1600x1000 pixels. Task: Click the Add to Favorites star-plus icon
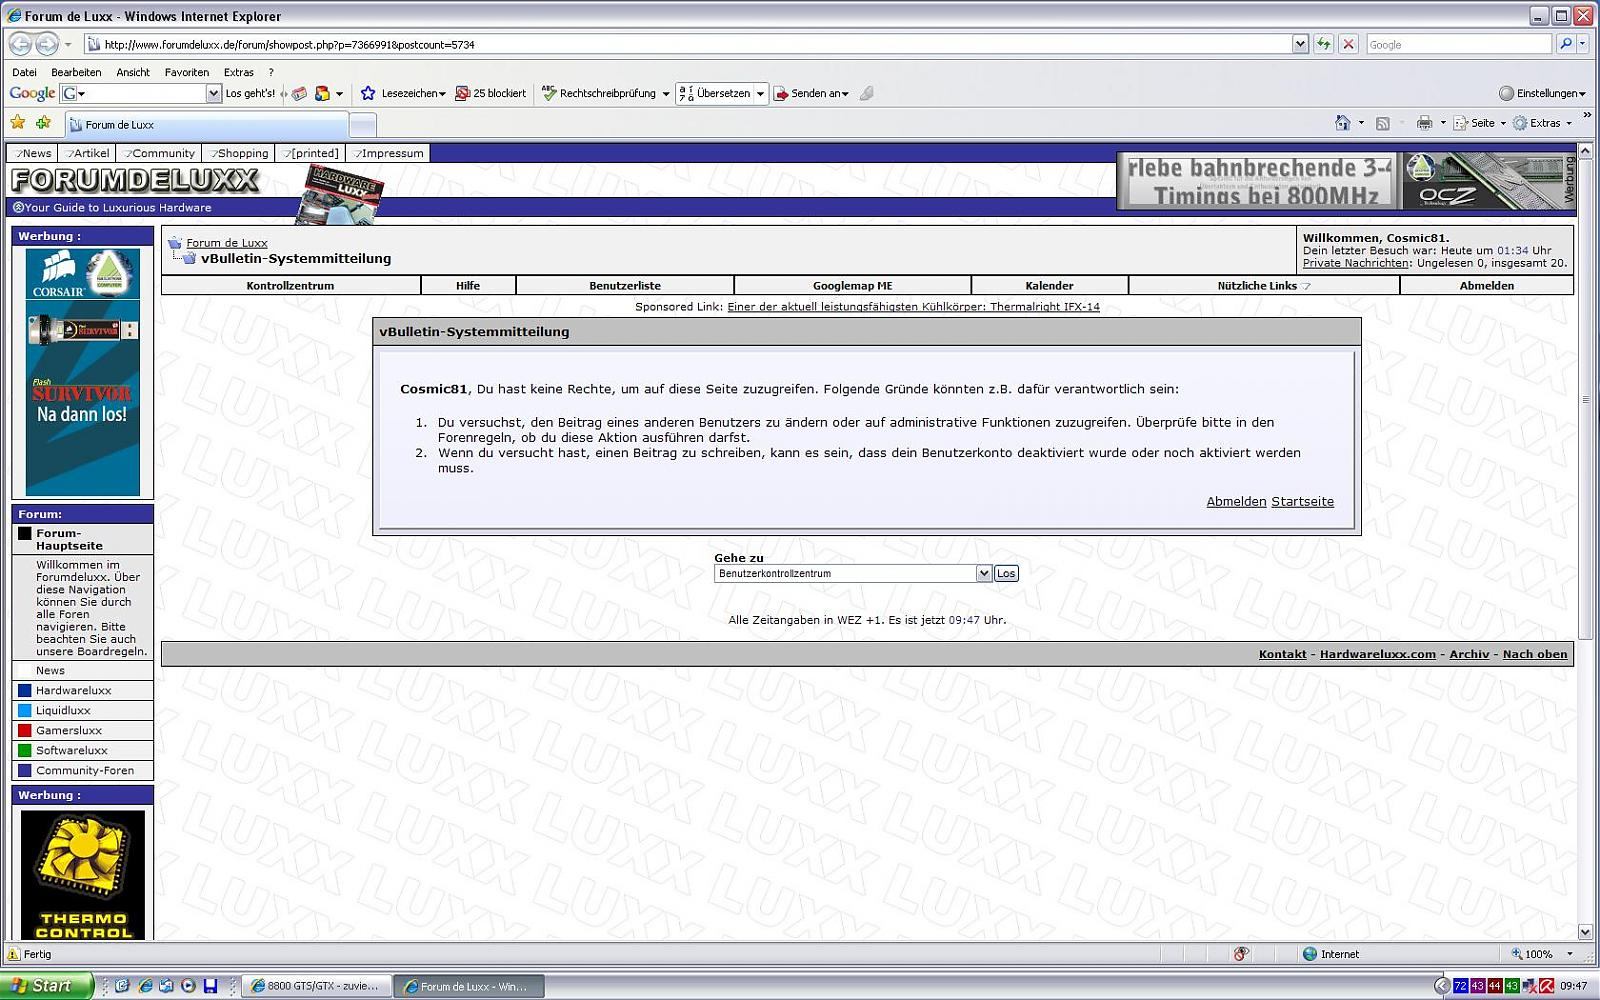pyautogui.click(x=43, y=123)
